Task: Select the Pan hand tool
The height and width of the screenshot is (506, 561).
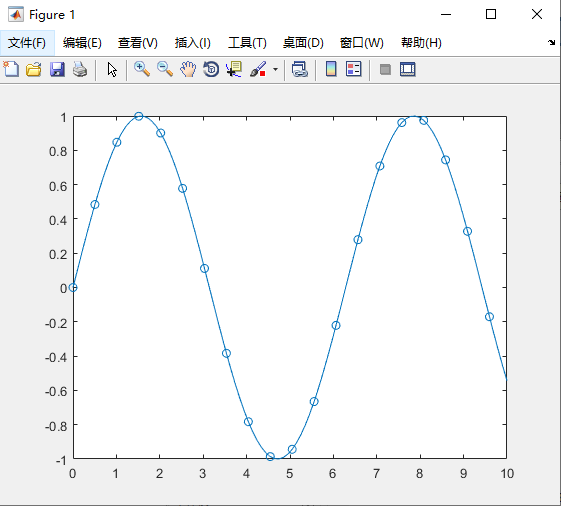Action: (x=188, y=69)
